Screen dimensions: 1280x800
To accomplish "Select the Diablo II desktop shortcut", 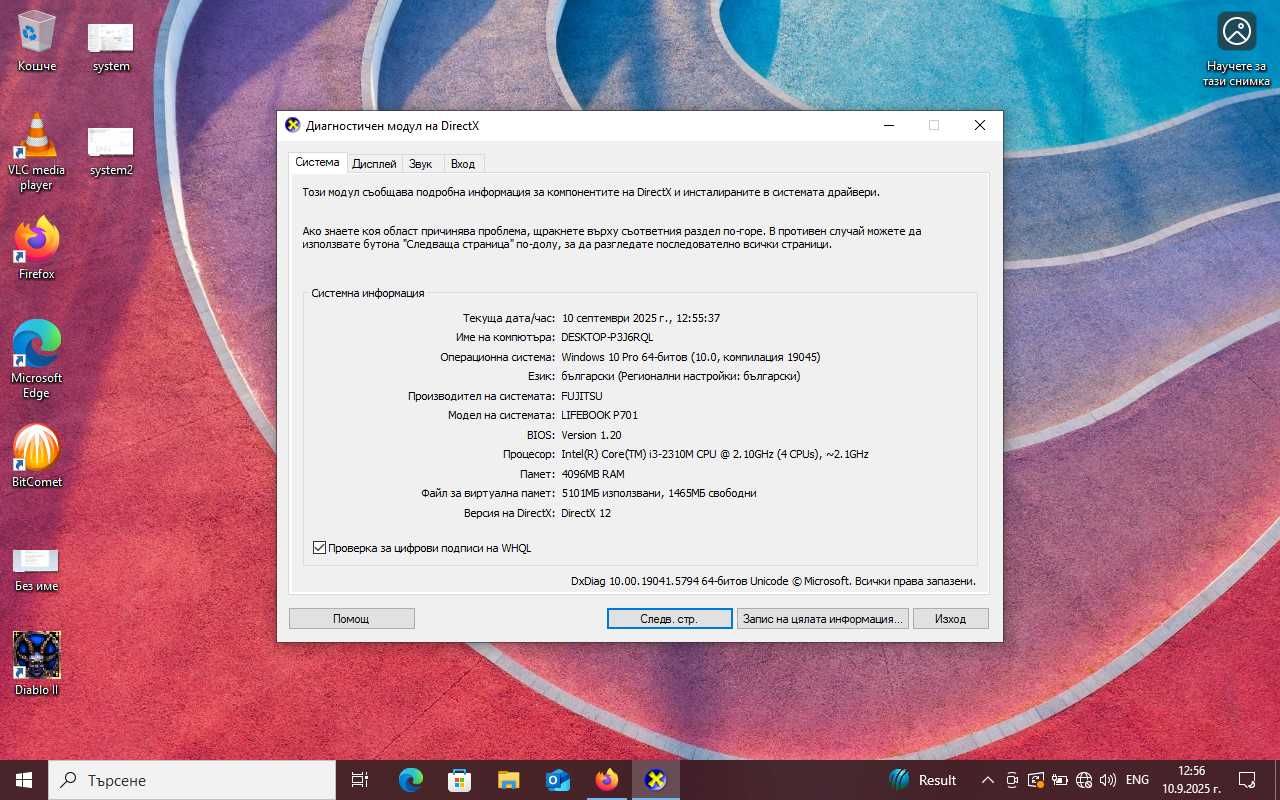I will coord(37,664).
